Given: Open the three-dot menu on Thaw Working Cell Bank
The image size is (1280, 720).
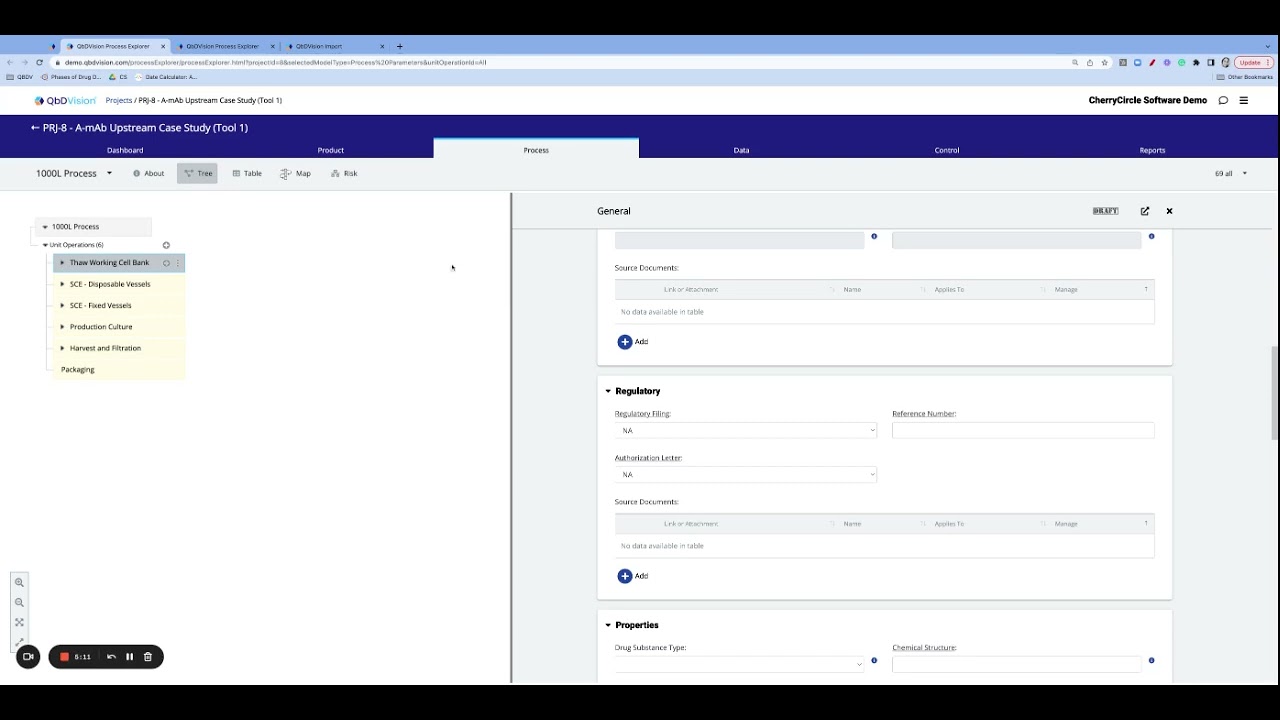Looking at the screenshot, I should (178, 263).
